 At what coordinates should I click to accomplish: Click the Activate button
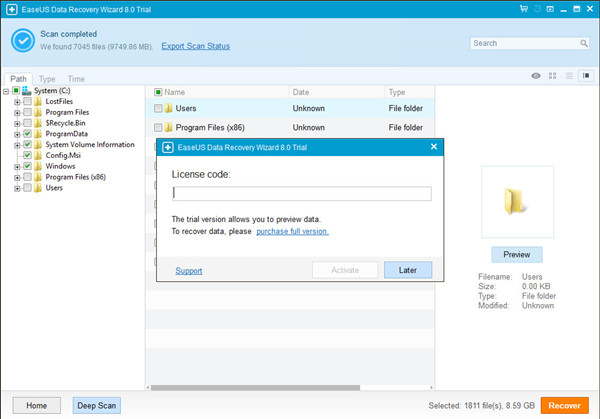click(x=345, y=270)
